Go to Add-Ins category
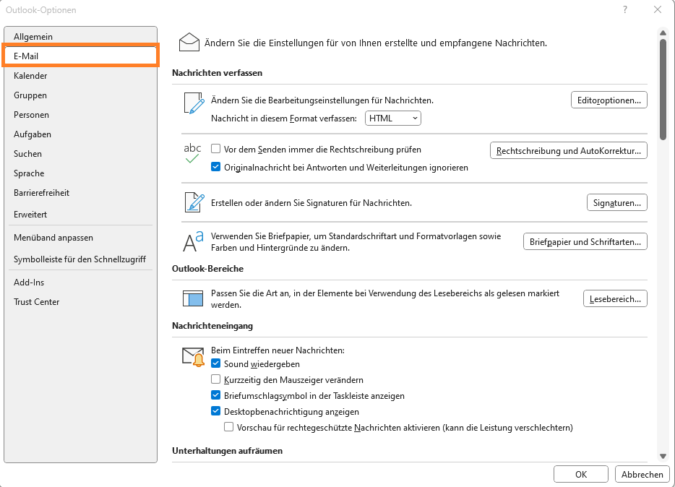 81,282
